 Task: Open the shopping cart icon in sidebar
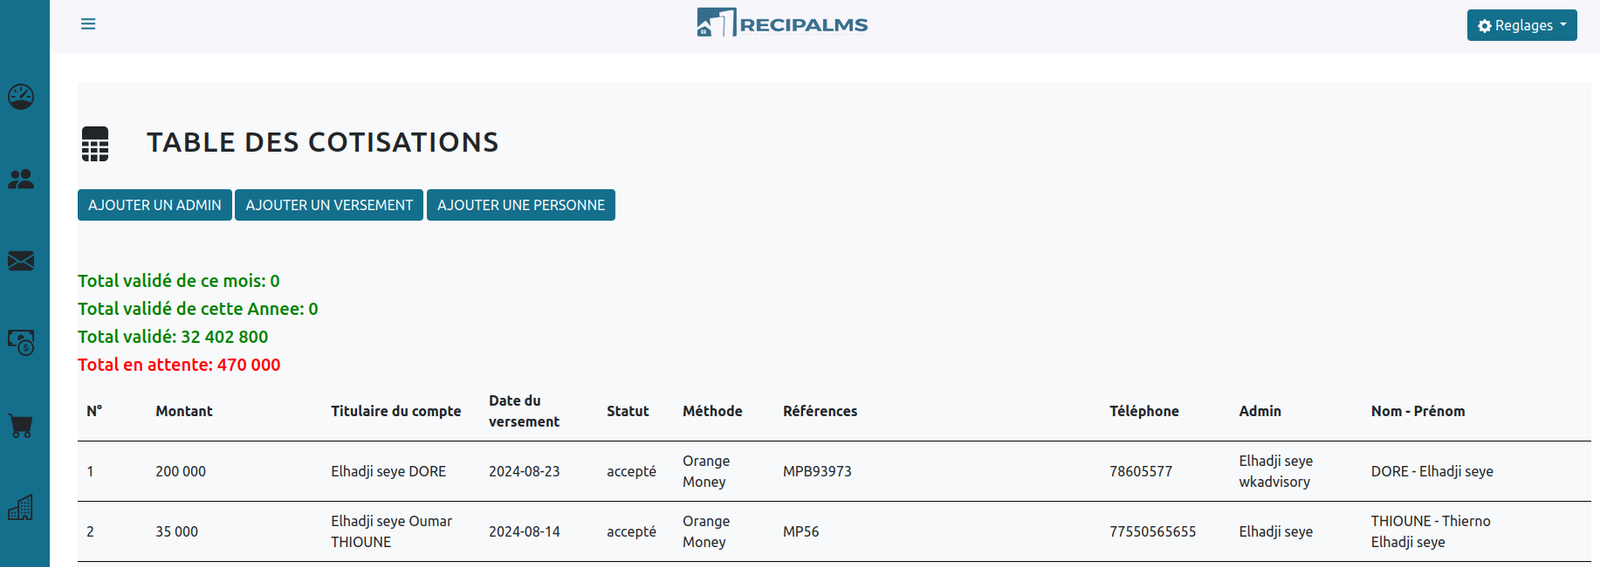(x=21, y=425)
